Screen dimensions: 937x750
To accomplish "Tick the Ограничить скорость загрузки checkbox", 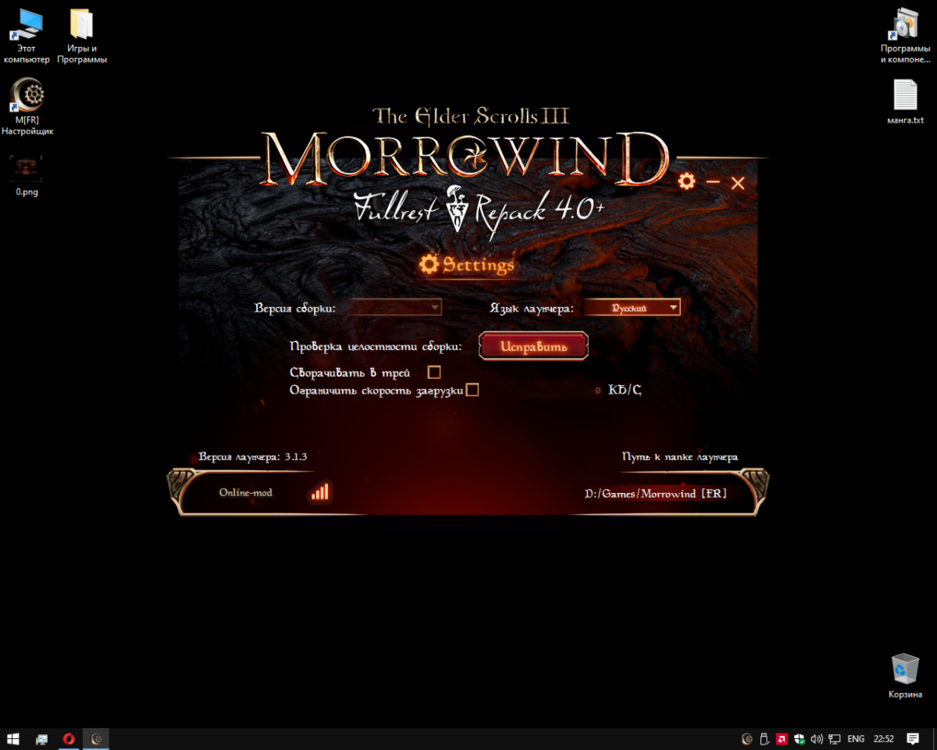I will pyautogui.click(x=473, y=390).
